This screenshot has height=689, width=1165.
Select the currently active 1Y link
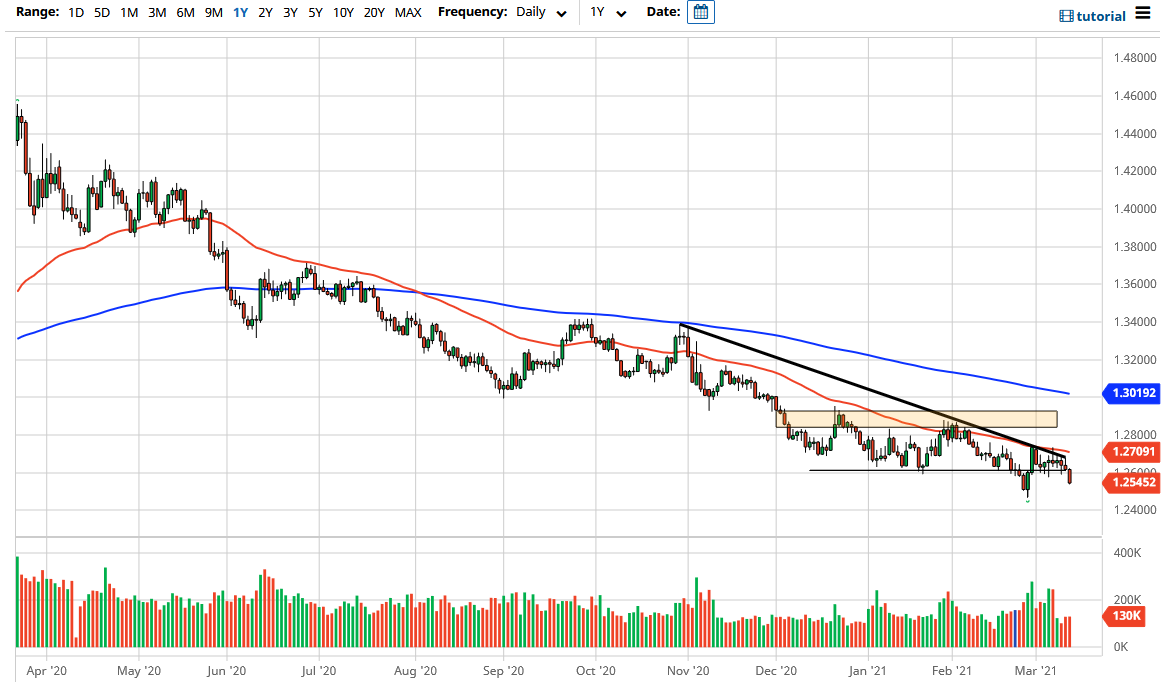coord(238,14)
